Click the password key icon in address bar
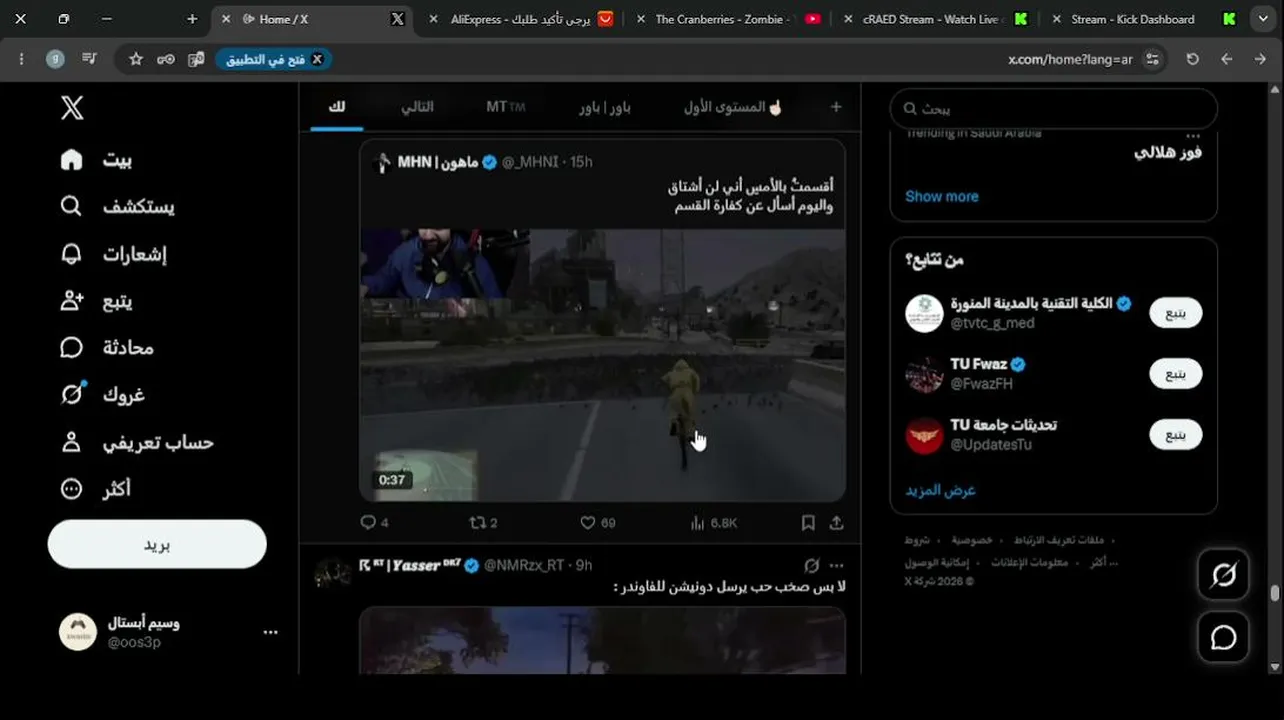Viewport: 1284px width, 720px height. [x=166, y=59]
